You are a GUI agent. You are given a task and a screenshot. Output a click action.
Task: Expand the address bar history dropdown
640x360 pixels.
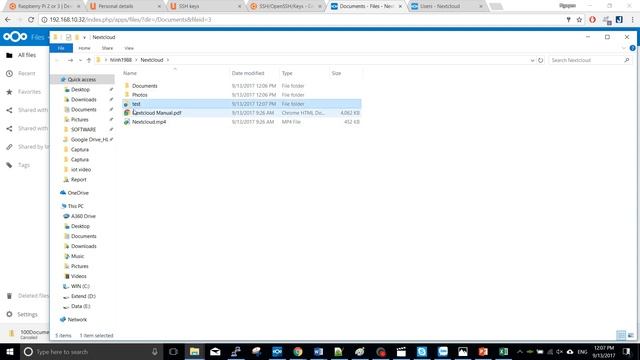pyautogui.click(x=532, y=60)
